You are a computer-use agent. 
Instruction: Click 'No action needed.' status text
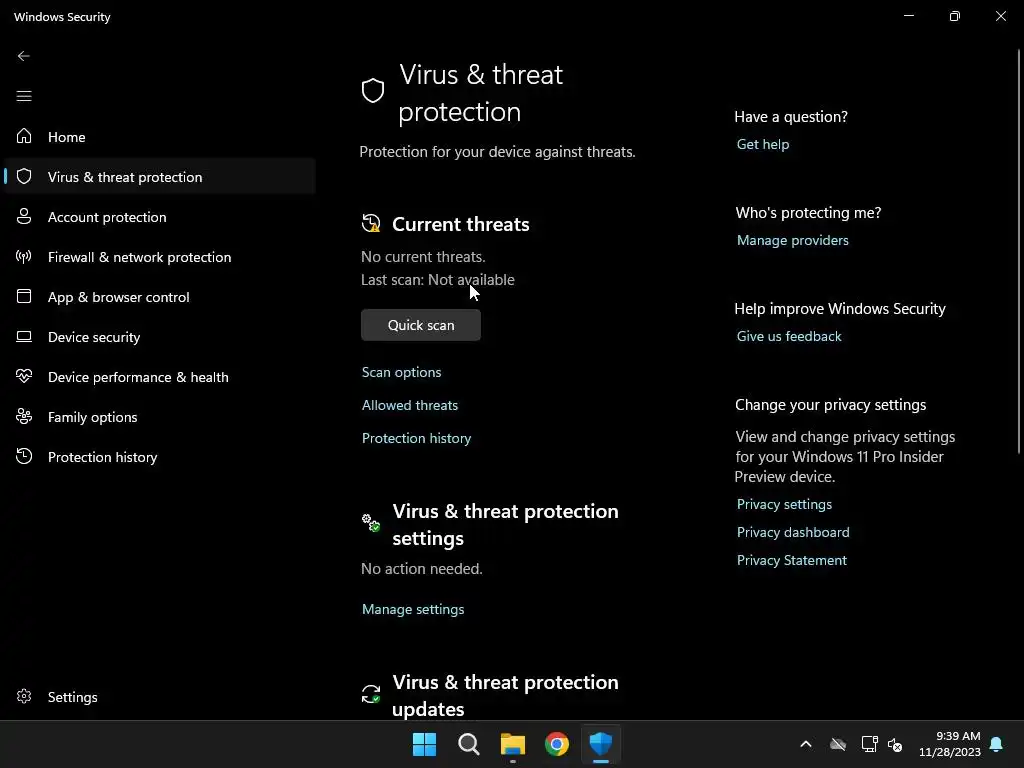pos(422,568)
